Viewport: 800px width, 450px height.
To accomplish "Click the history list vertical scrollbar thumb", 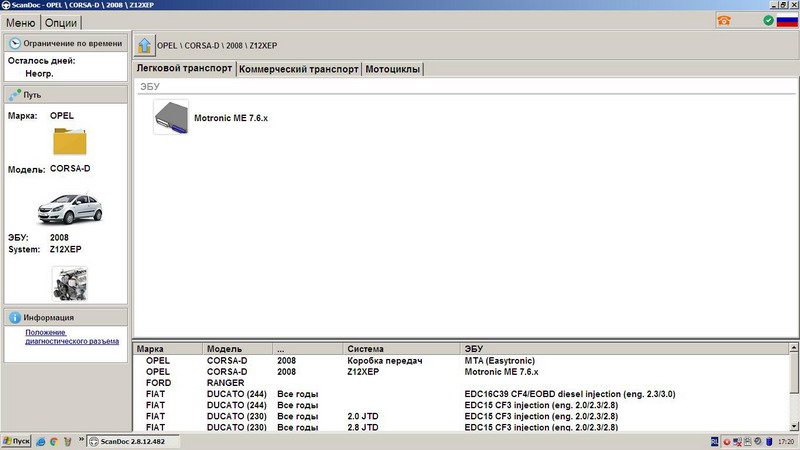I will tap(794, 373).
